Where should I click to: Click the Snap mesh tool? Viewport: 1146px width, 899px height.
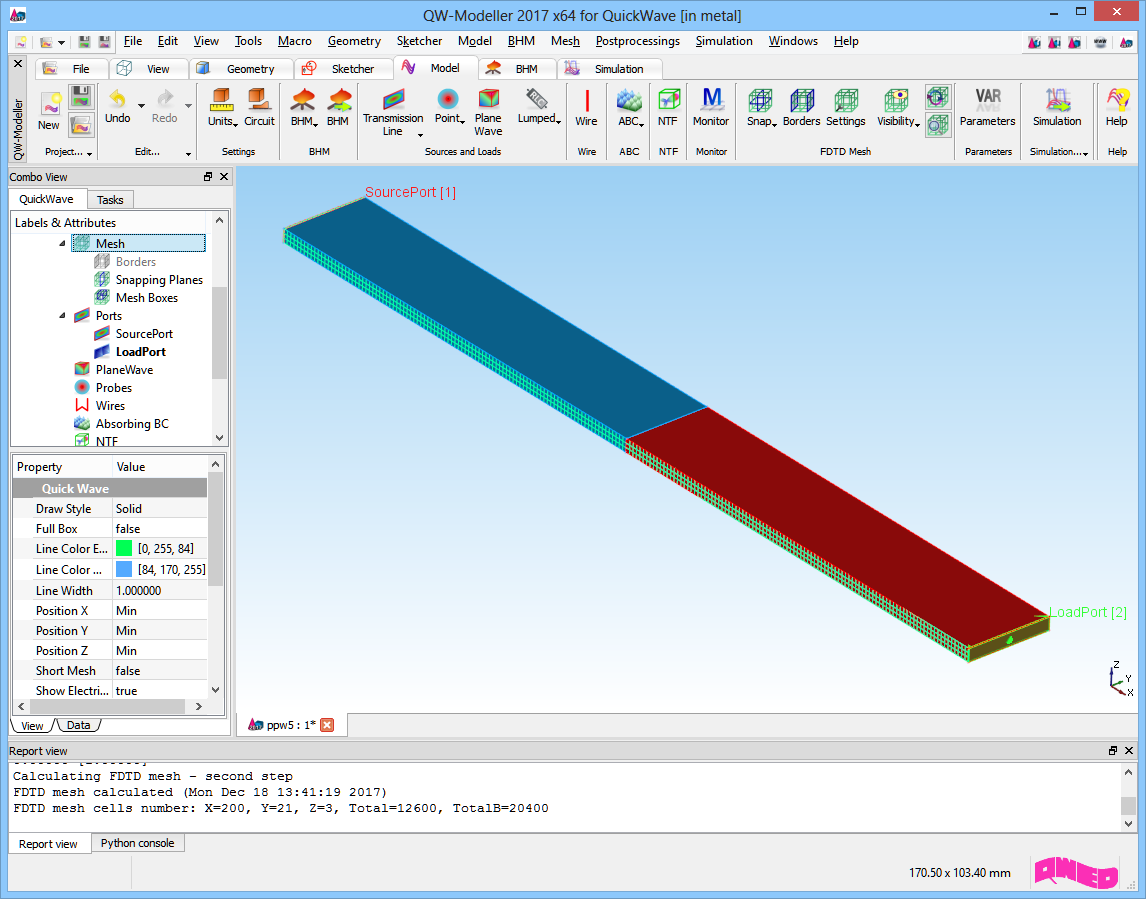click(x=760, y=100)
